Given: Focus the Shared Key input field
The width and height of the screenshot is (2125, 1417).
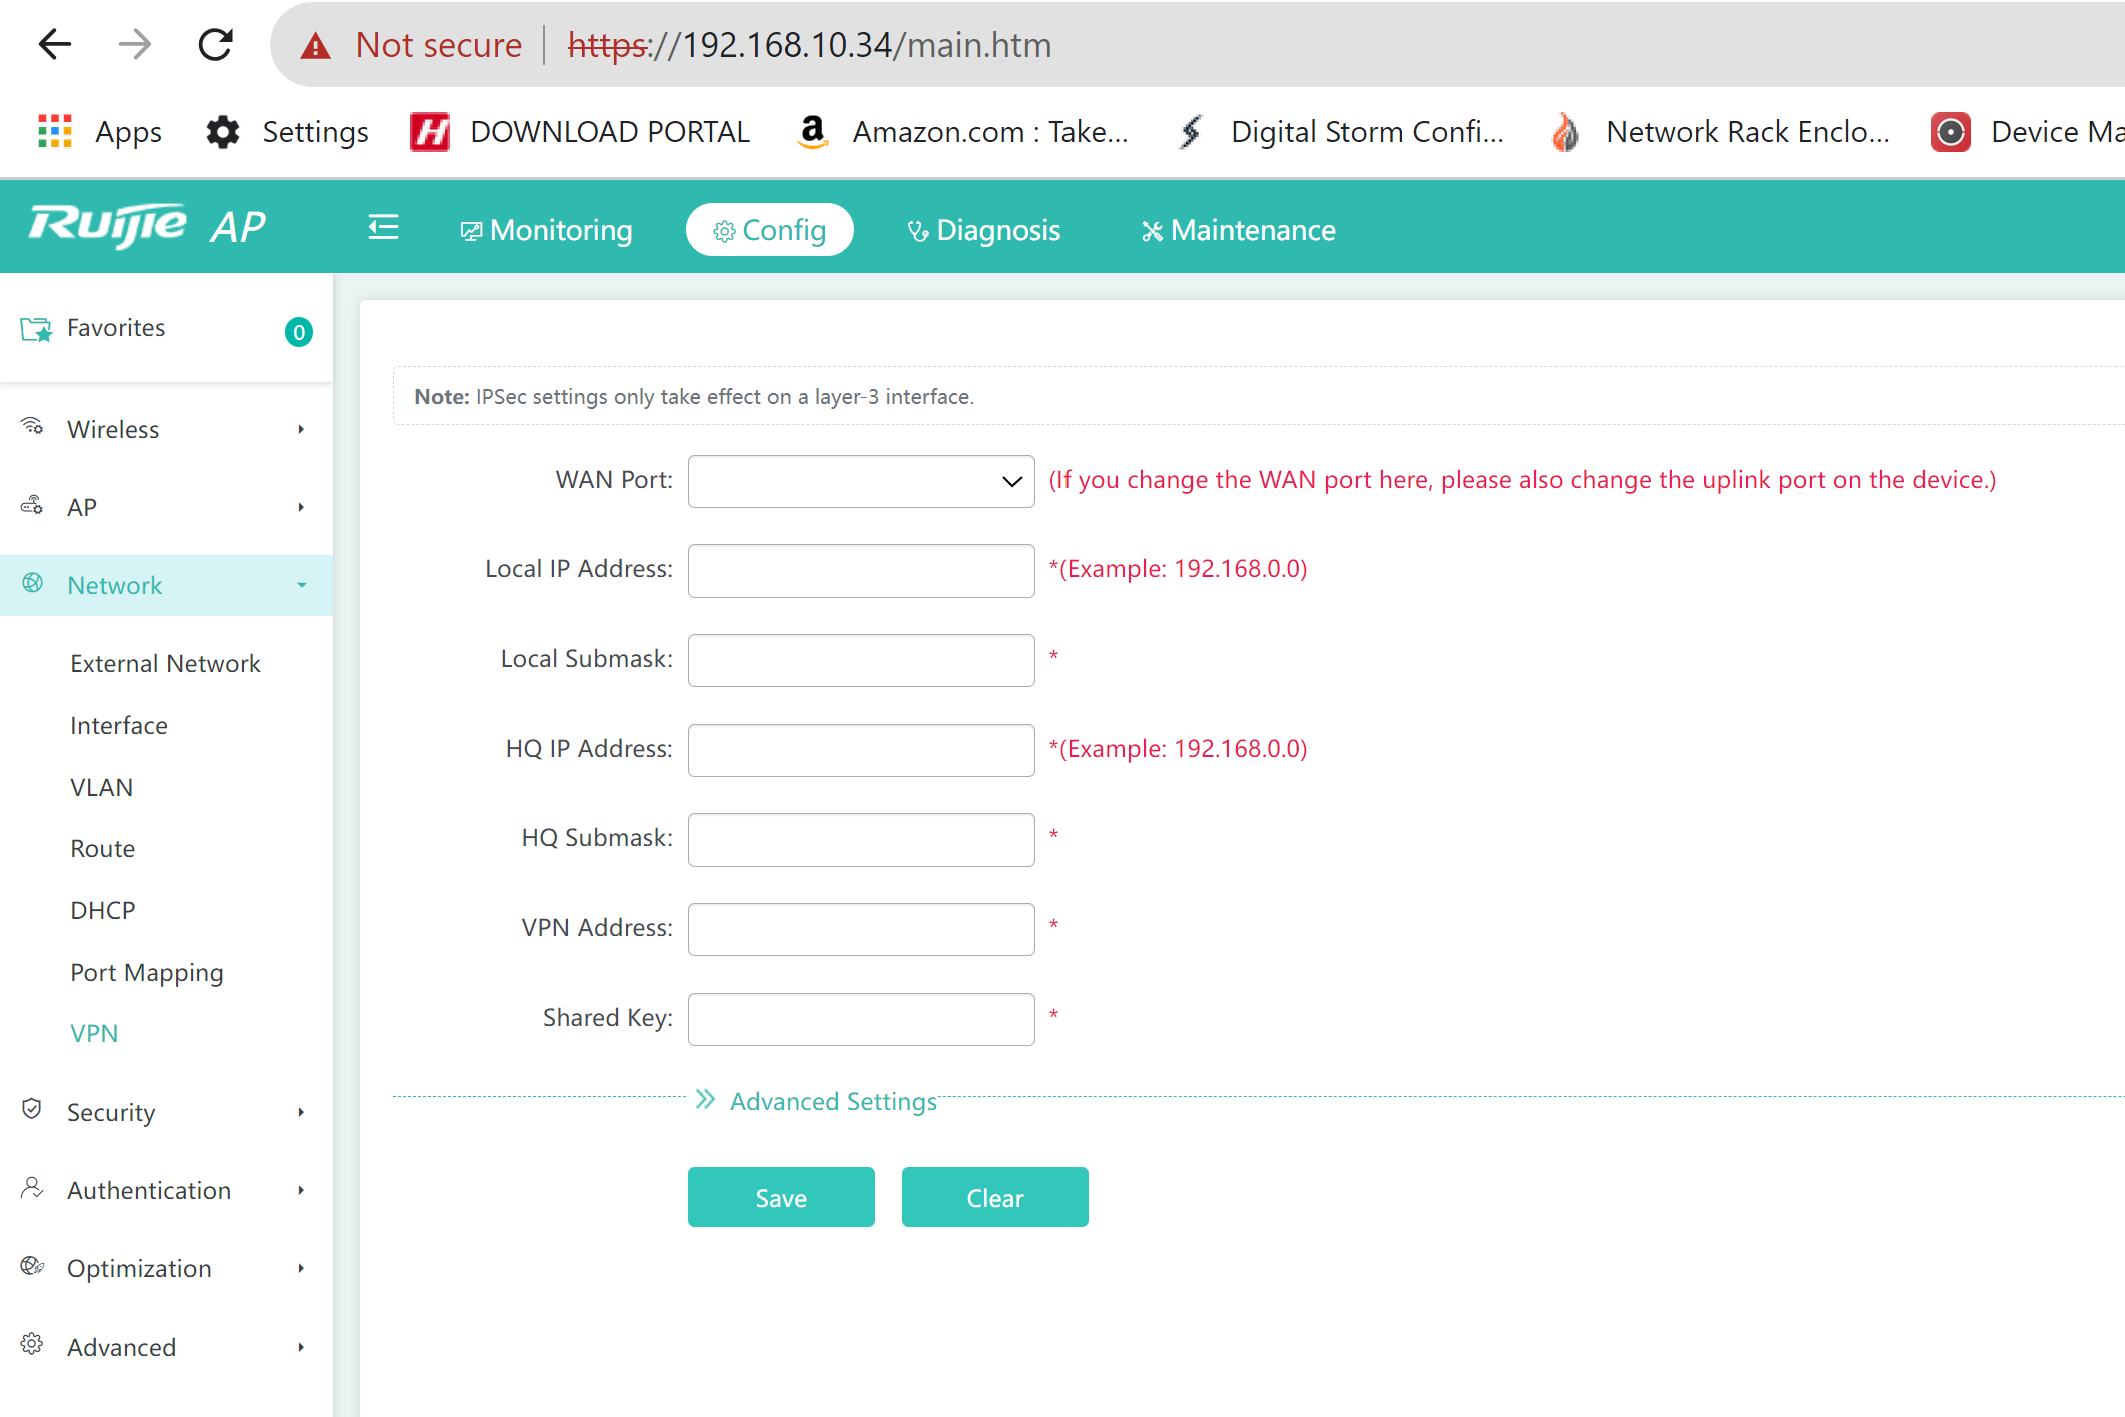Looking at the screenshot, I should [x=860, y=1019].
